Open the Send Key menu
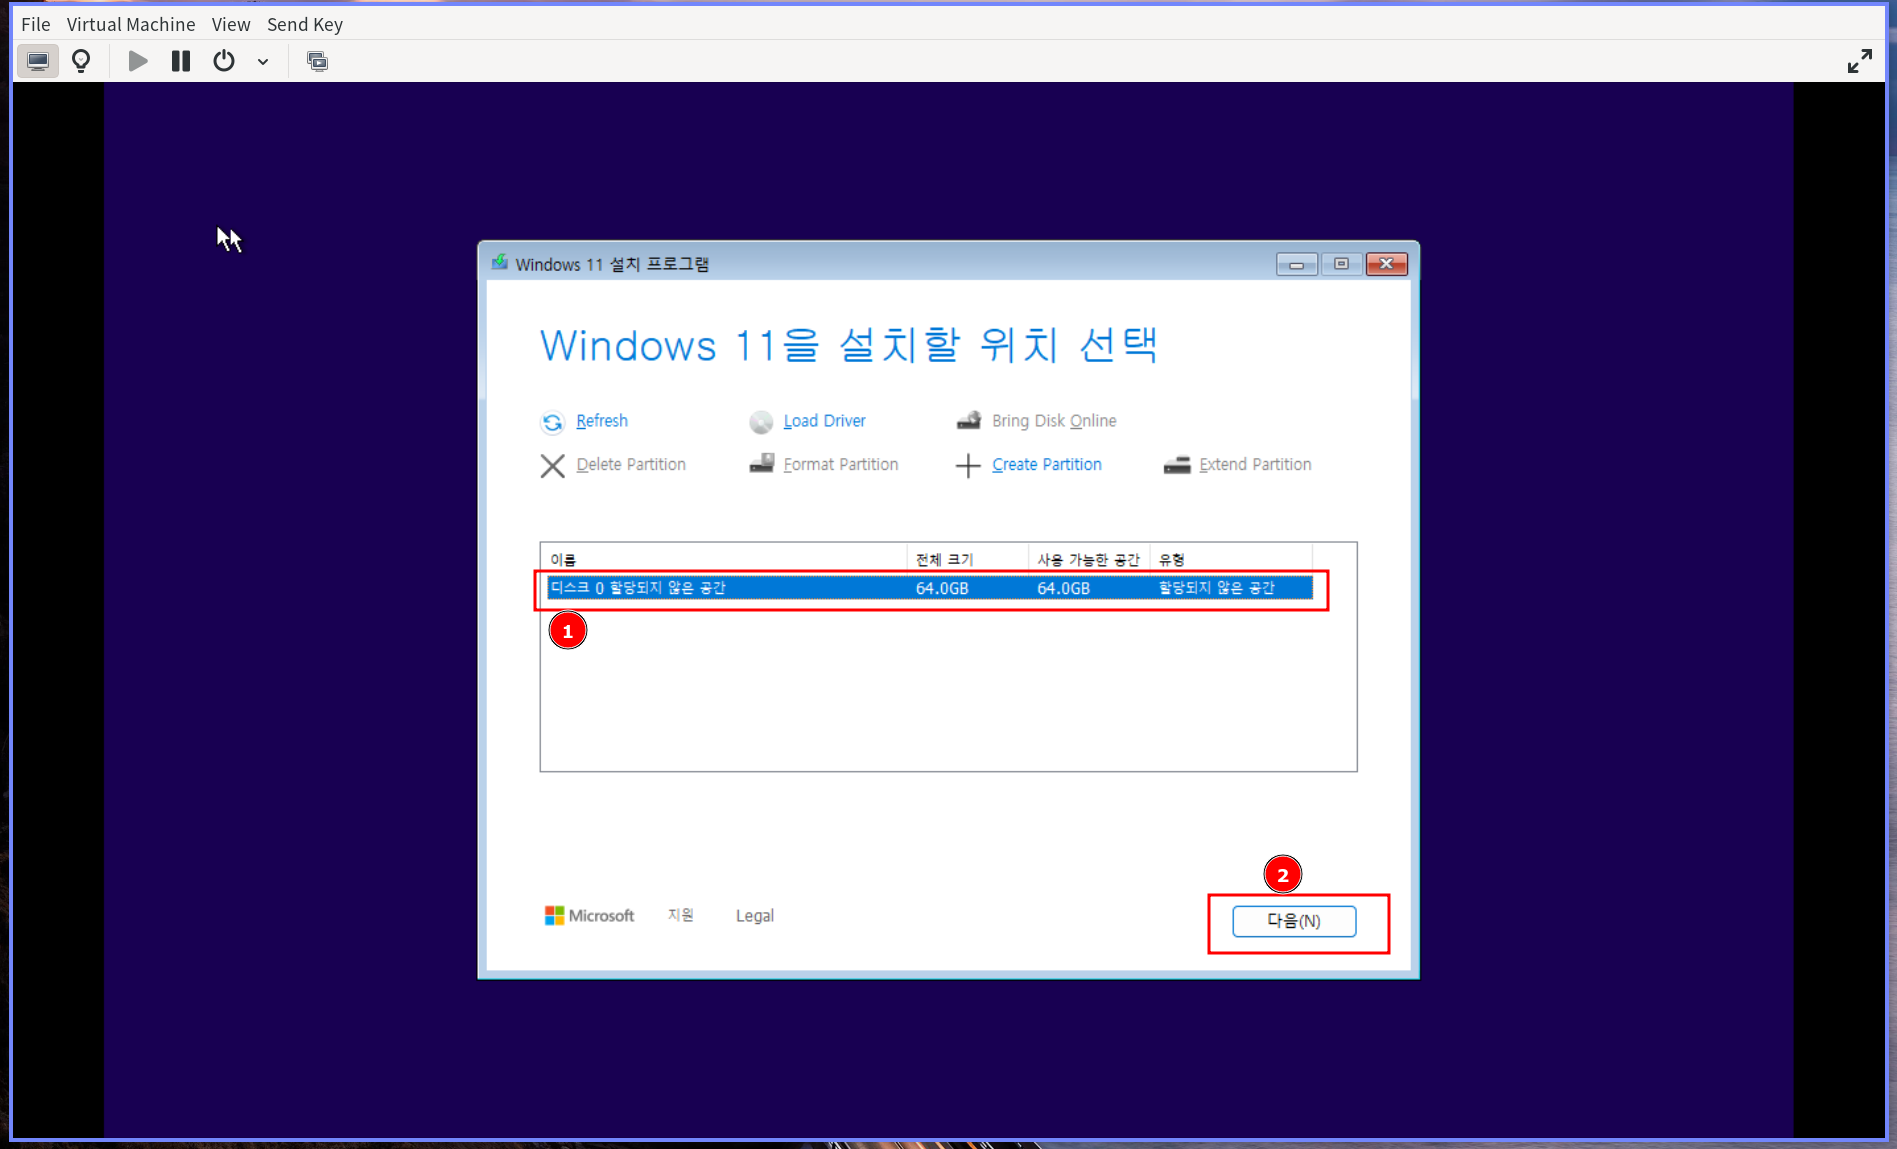 304,24
